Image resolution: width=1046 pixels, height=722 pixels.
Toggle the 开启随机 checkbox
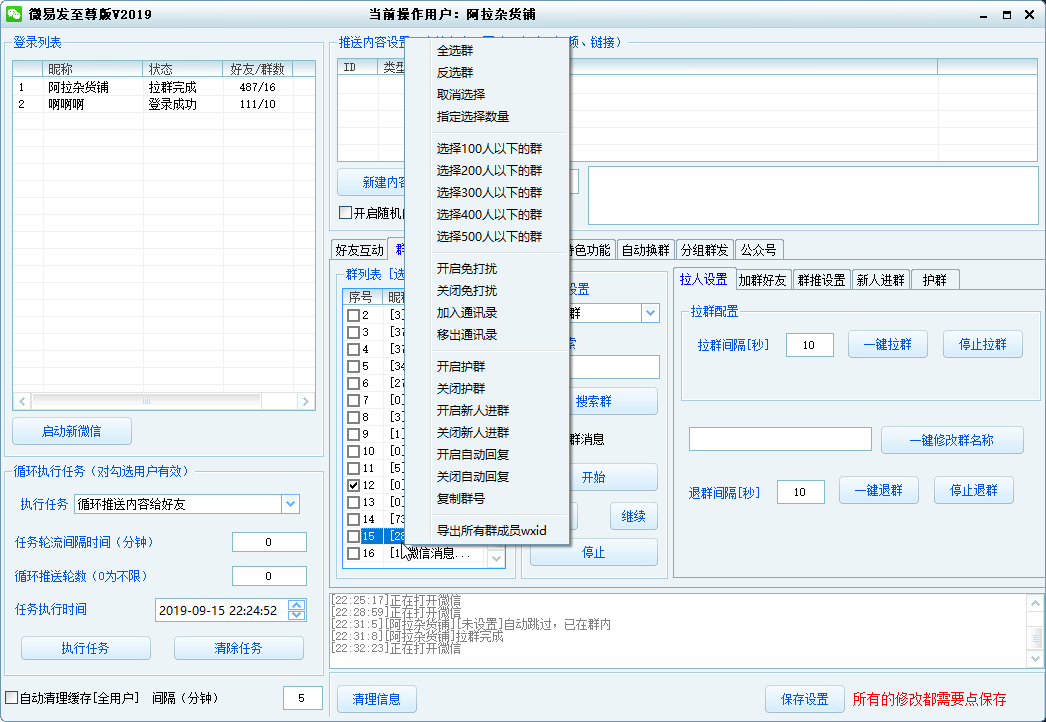346,213
